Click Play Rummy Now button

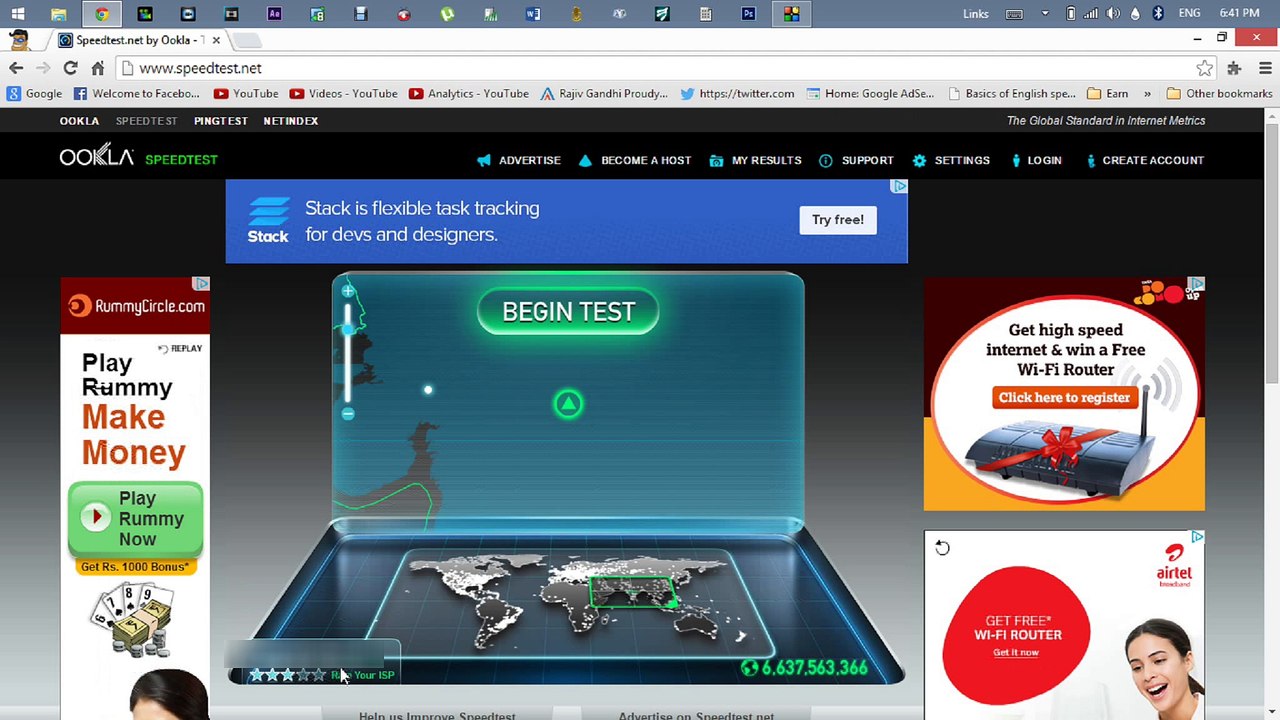click(x=135, y=519)
